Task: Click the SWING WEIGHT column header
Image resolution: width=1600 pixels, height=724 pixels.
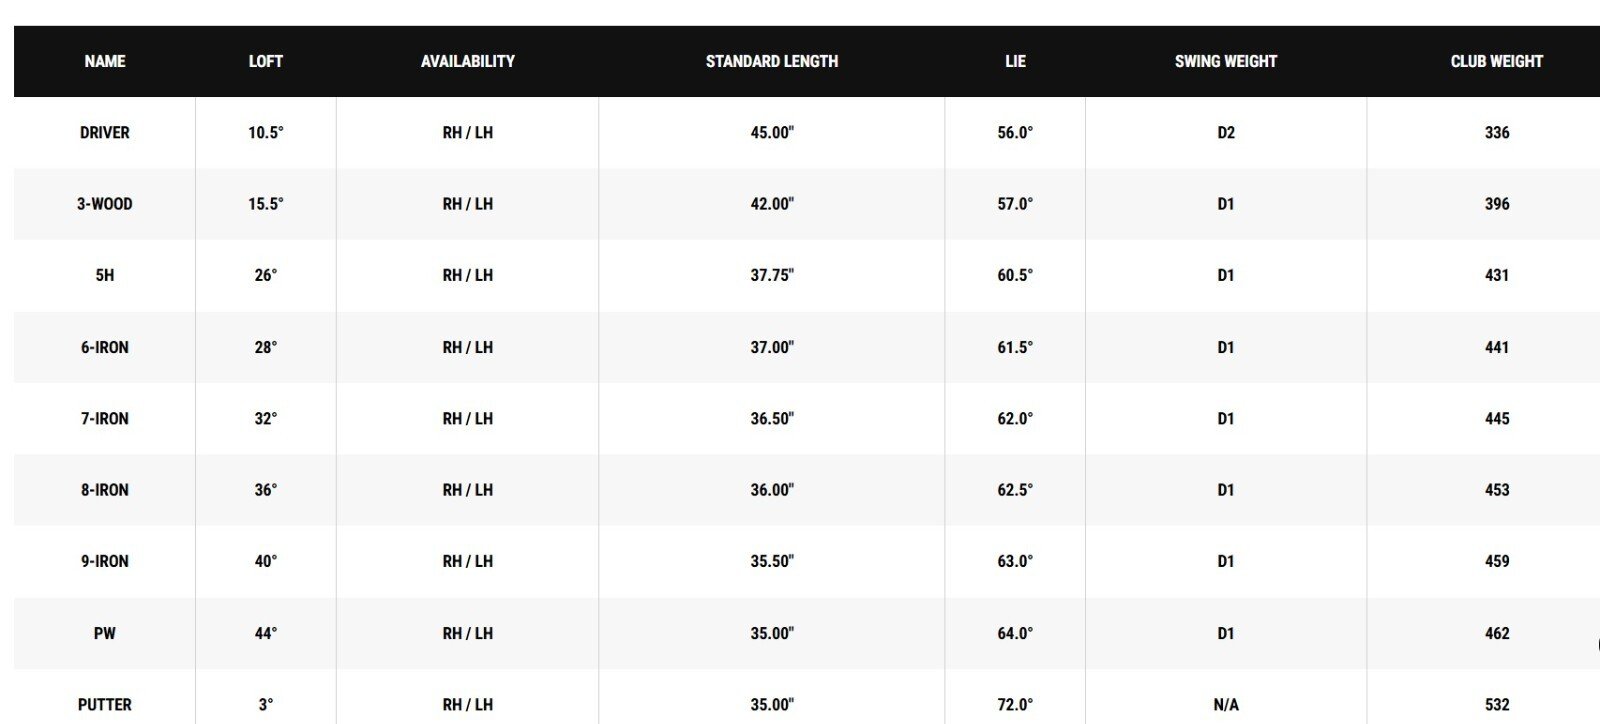Action: (x=1226, y=61)
